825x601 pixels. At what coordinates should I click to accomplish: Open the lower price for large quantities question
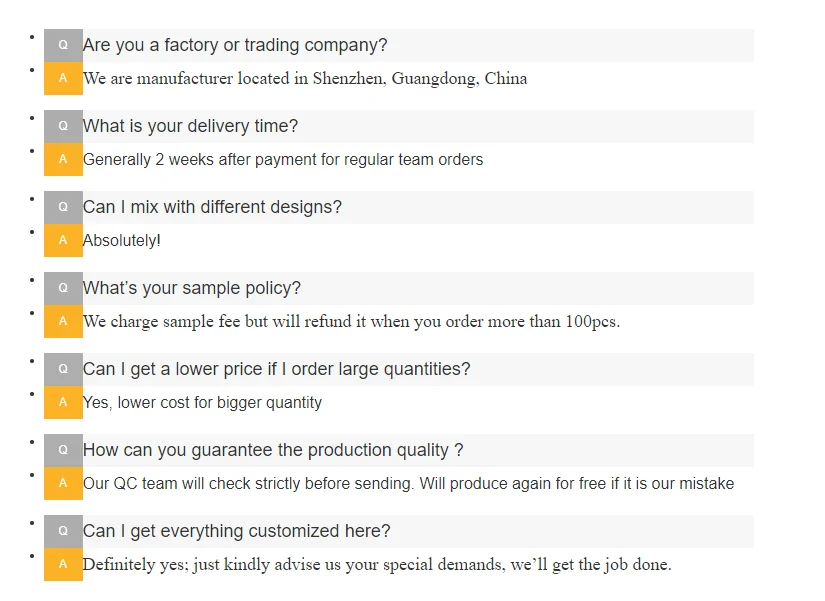click(x=276, y=370)
